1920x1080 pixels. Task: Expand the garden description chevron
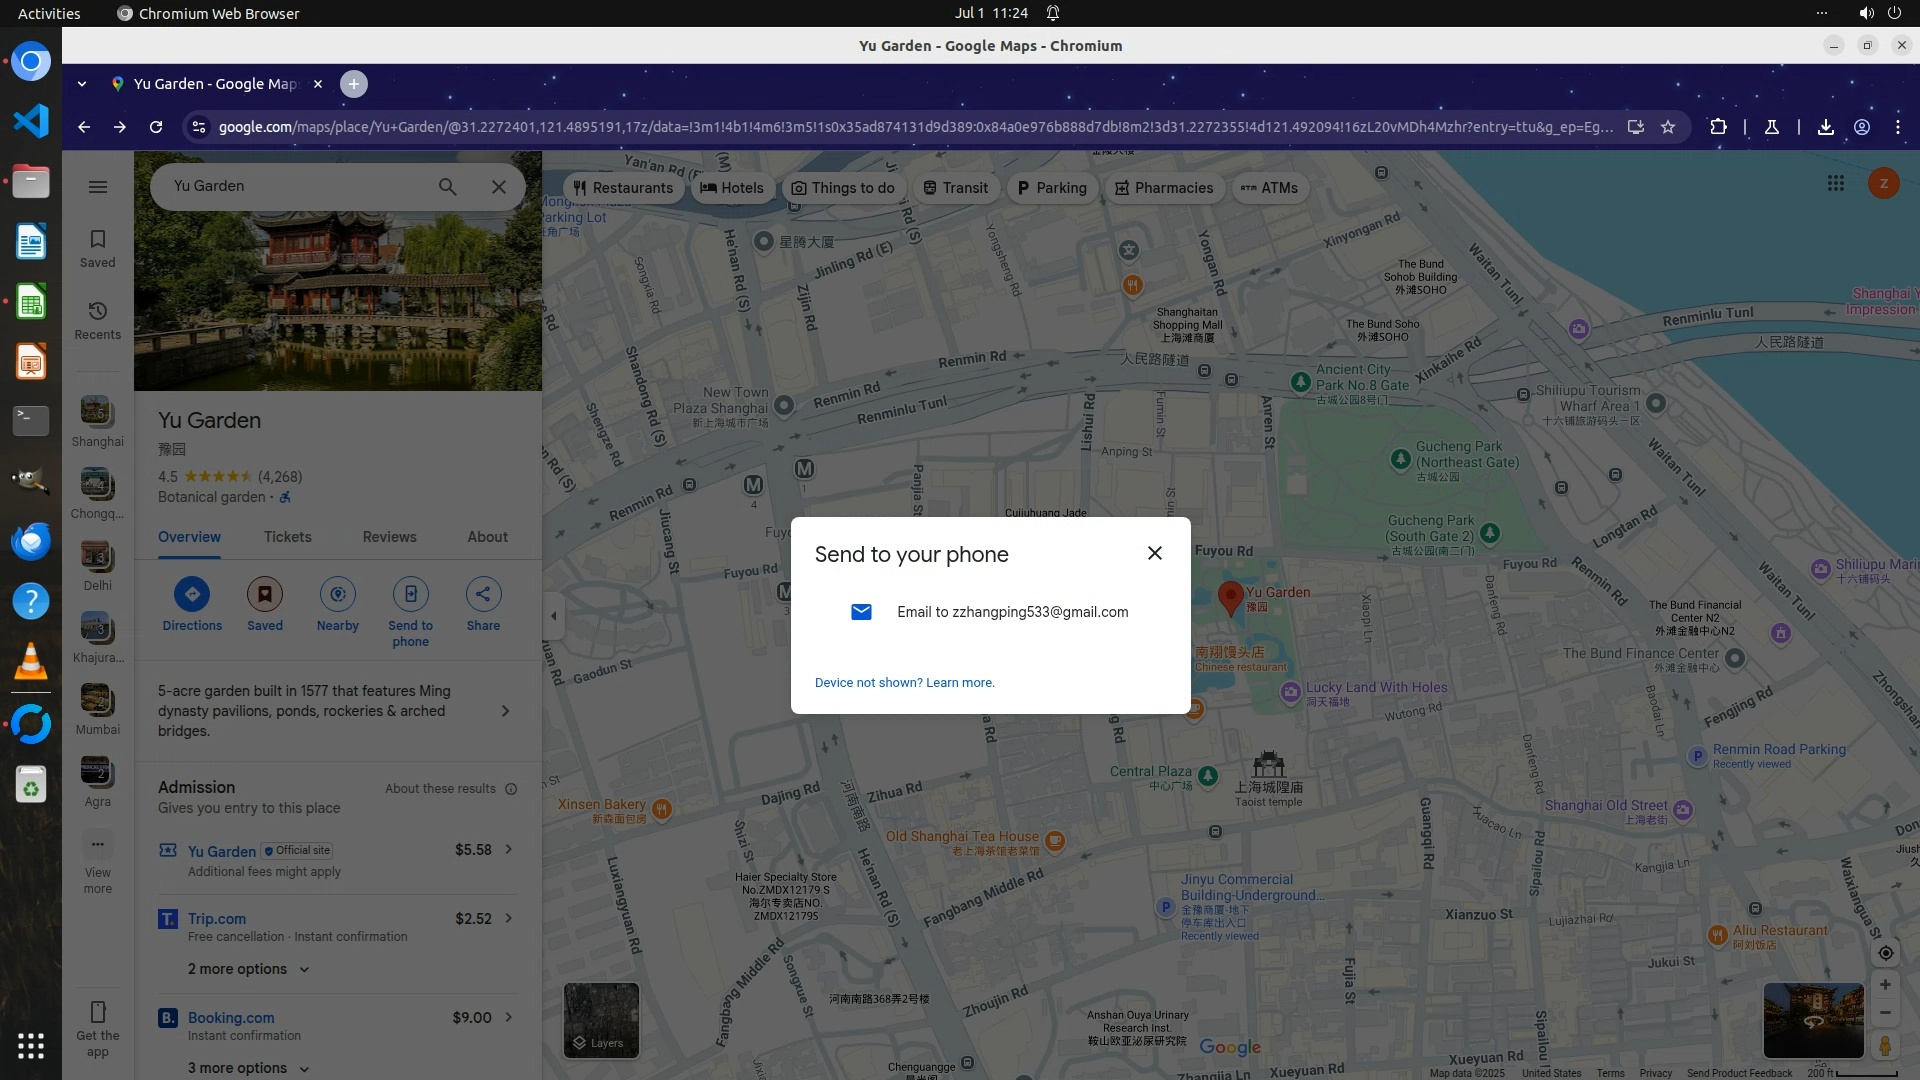pyautogui.click(x=505, y=711)
